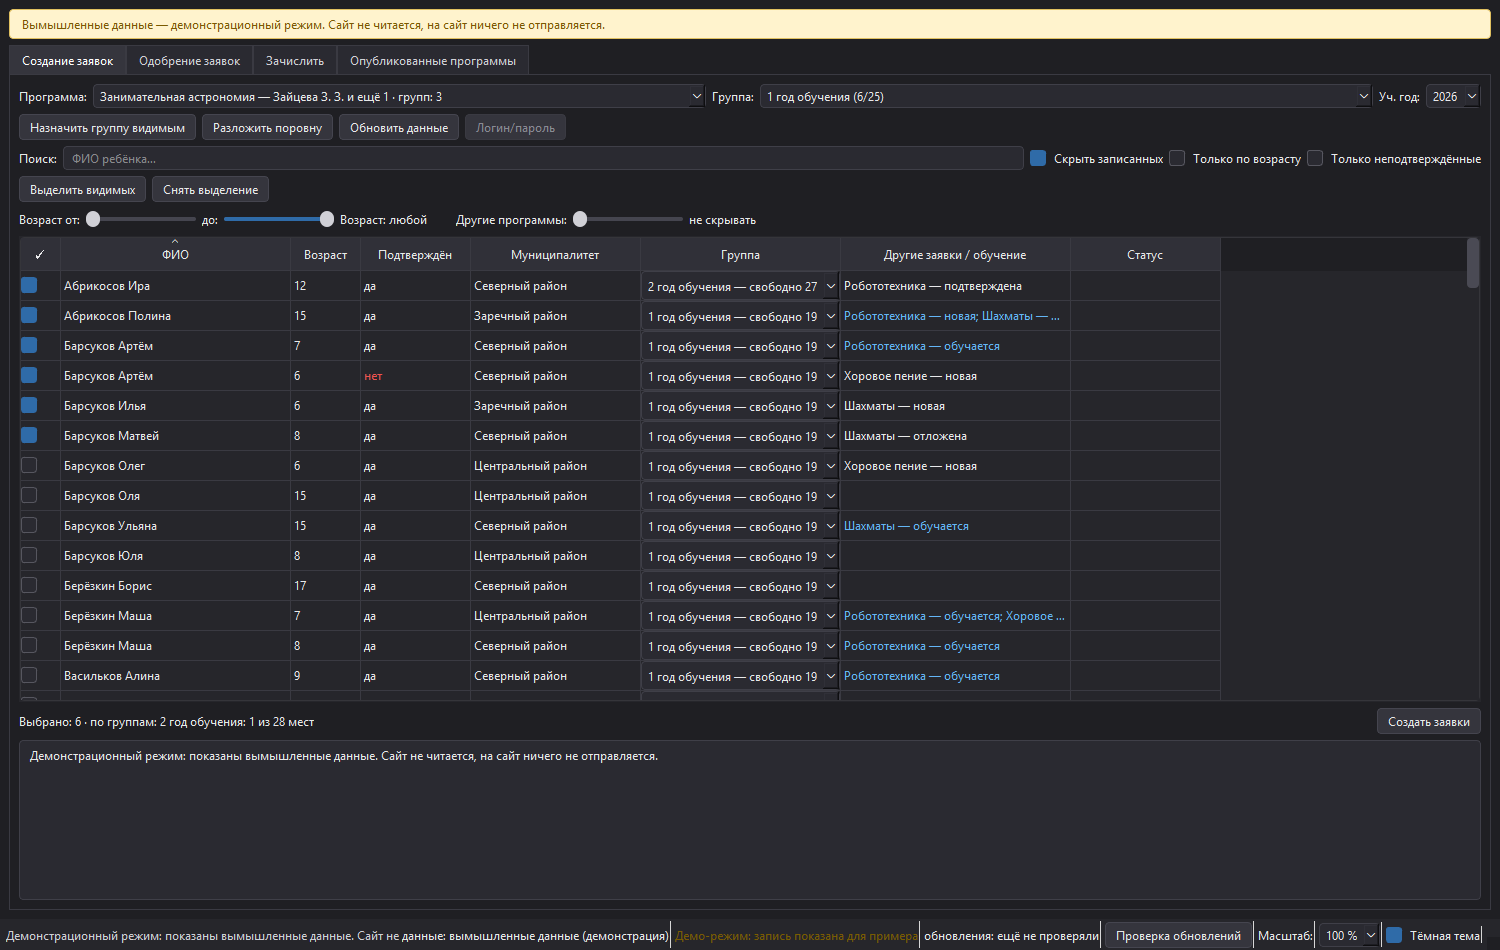Click the Создать заявки button
Viewport: 1500px width, 950px height.
1428,722
